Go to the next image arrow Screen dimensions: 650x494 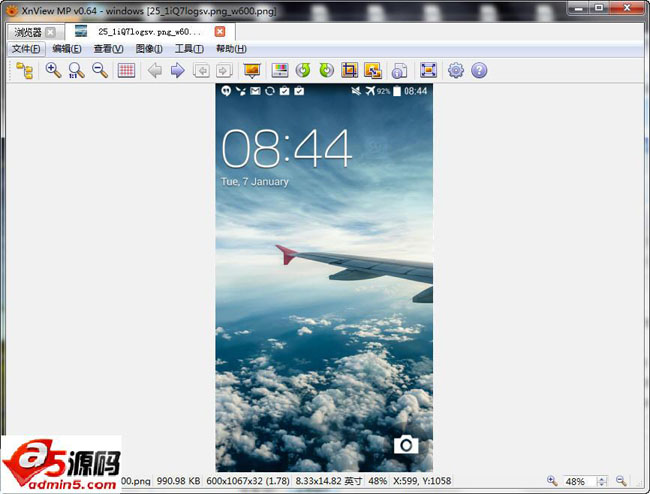coord(177,70)
